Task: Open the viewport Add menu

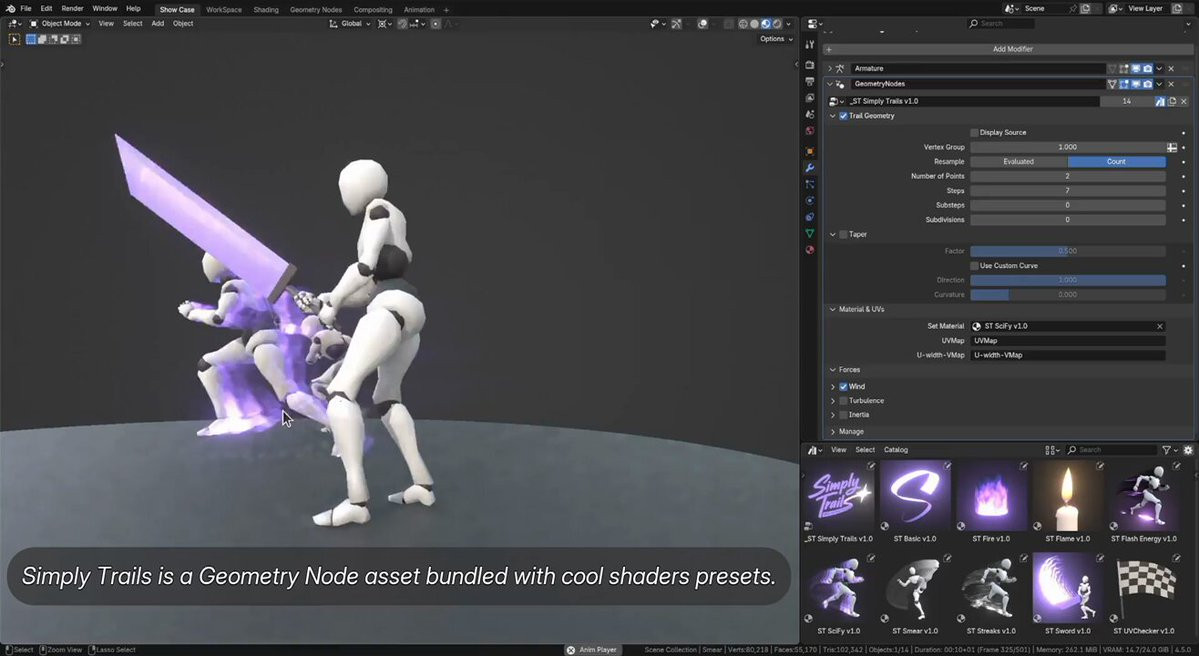Action: [158, 24]
